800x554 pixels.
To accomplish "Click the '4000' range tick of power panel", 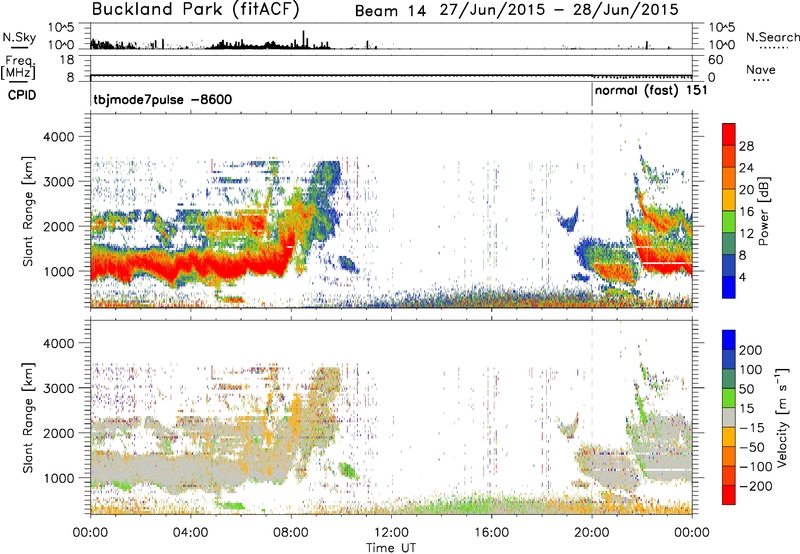I will click(58, 137).
